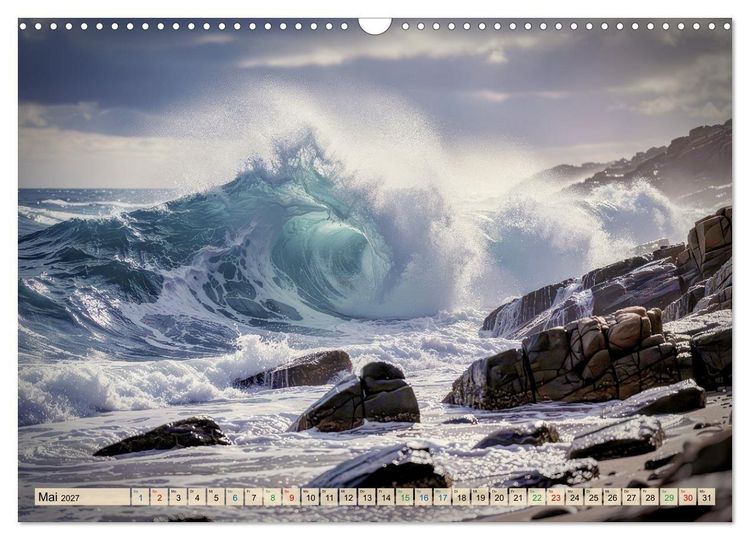The image size is (750, 540).
Task: Select the red Sunday date 2
Action: tap(159, 497)
